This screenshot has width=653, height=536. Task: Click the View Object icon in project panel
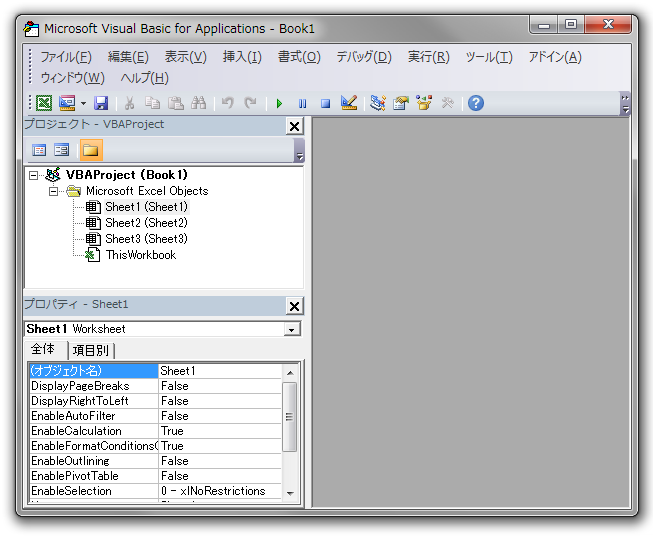point(62,150)
